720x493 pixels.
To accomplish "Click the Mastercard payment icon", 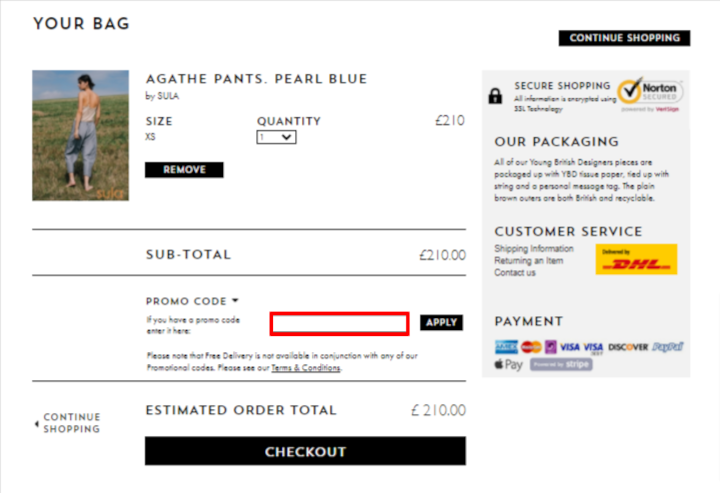I will (x=531, y=347).
